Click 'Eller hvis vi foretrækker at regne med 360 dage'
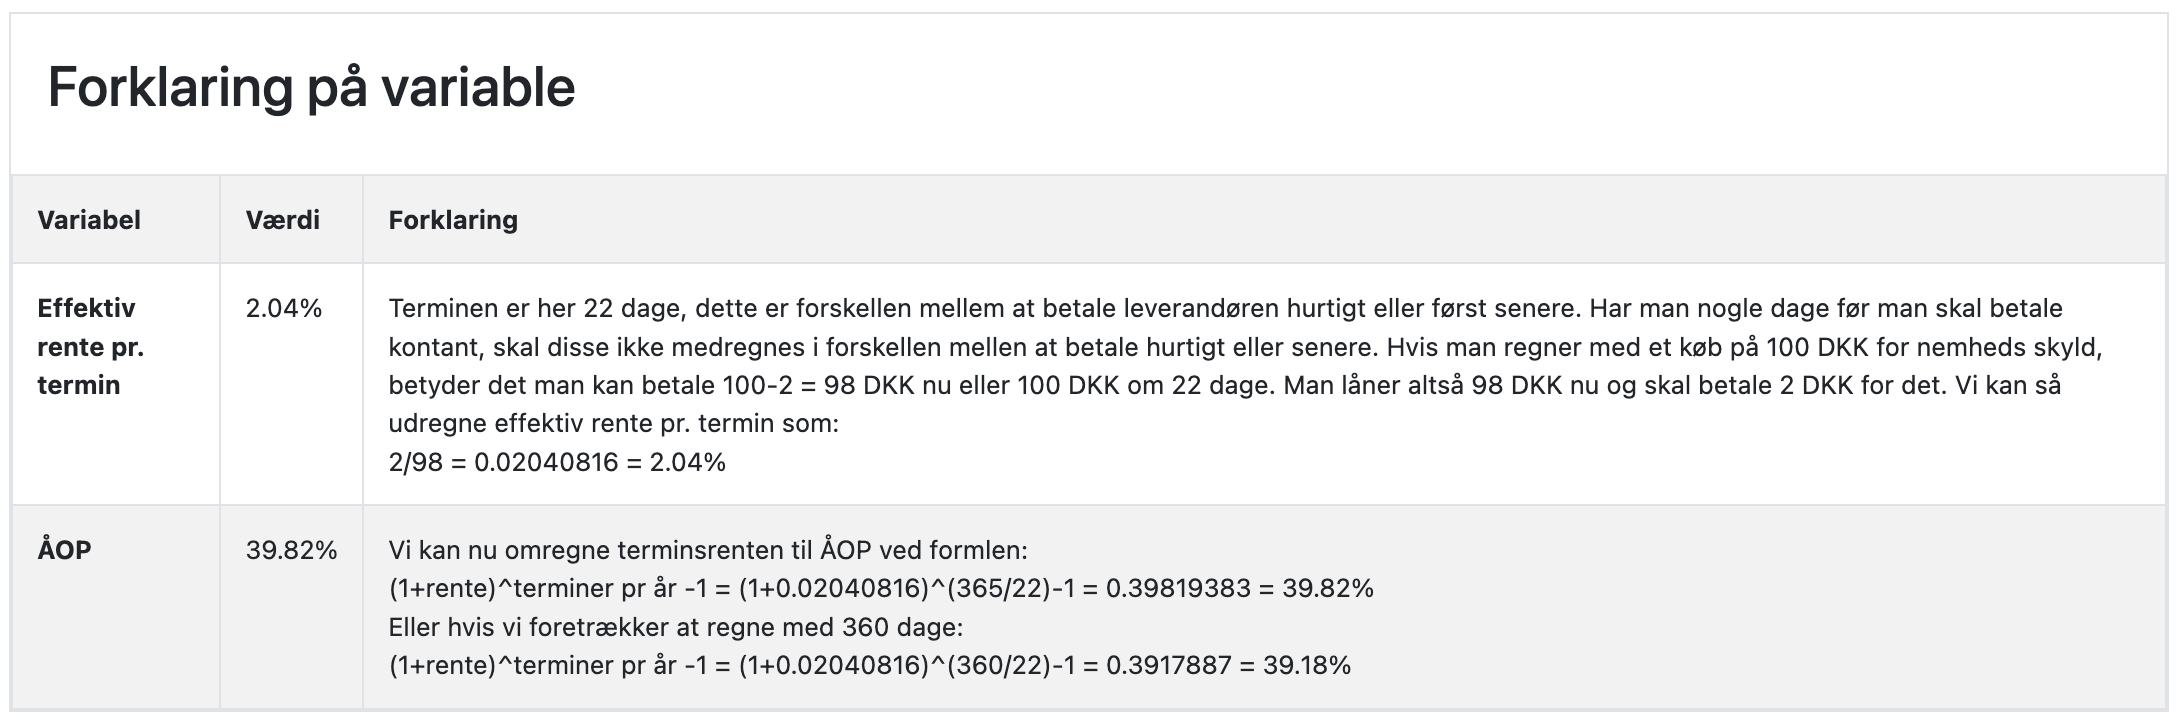 tap(675, 627)
